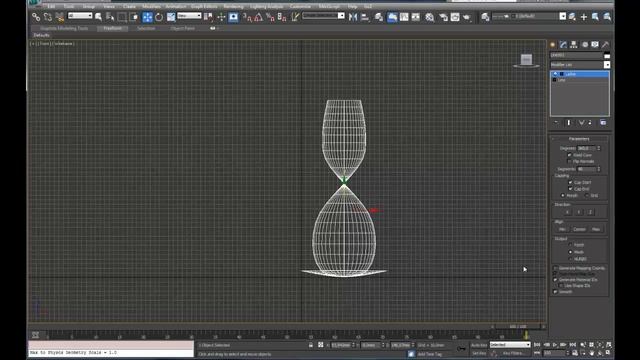This screenshot has height=360, width=640.
Task: Click the Unlink Selection tool
Action: (48, 17)
